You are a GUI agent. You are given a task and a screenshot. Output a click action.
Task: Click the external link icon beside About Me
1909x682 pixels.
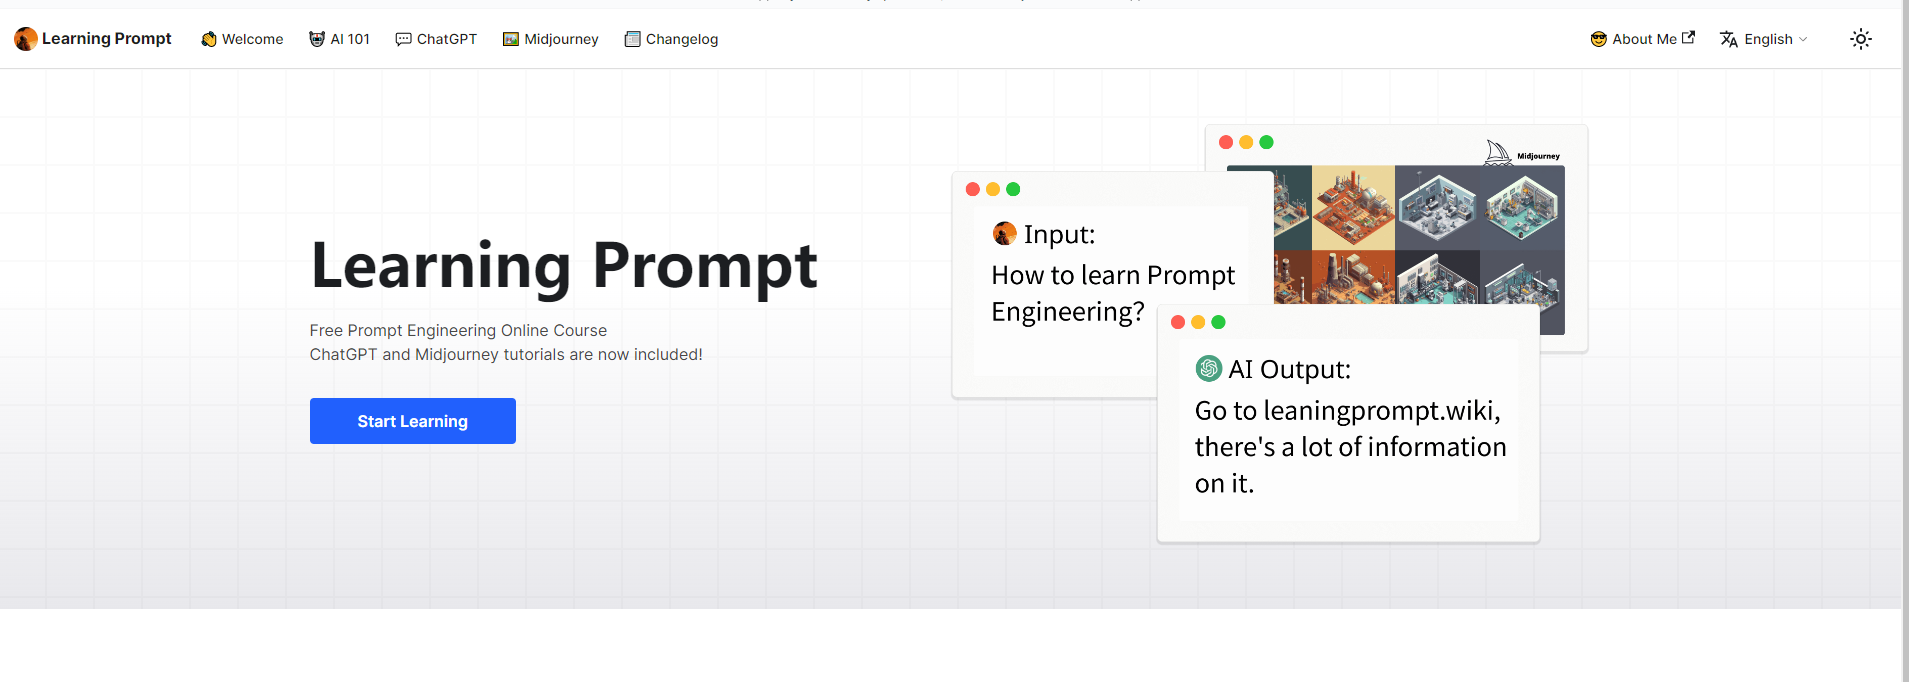click(x=1688, y=37)
